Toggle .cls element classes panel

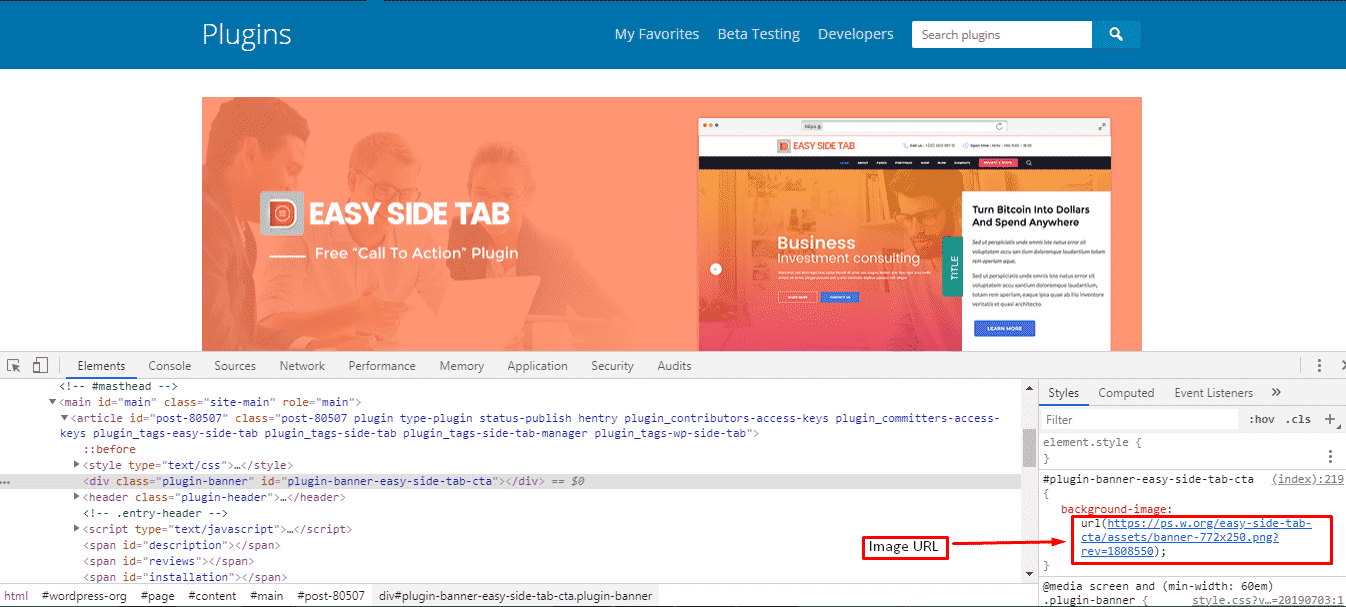(1299, 420)
